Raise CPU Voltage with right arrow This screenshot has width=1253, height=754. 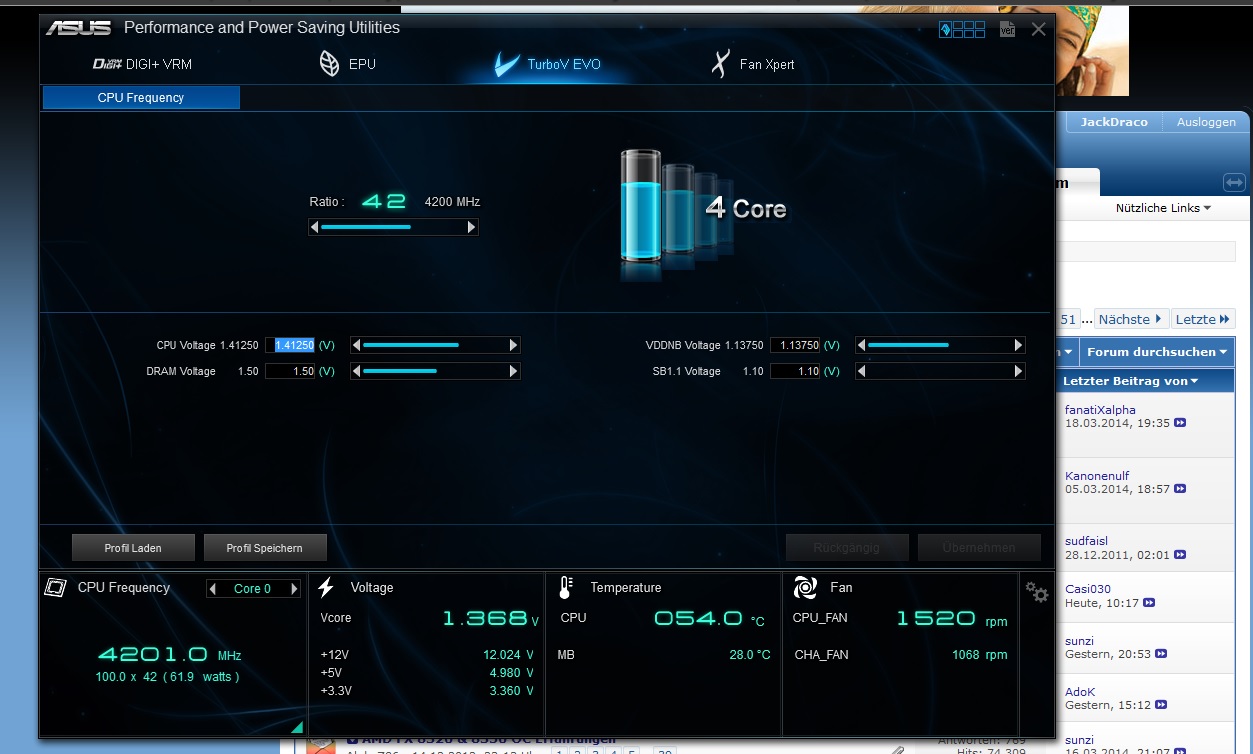pyautogui.click(x=514, y=345)
